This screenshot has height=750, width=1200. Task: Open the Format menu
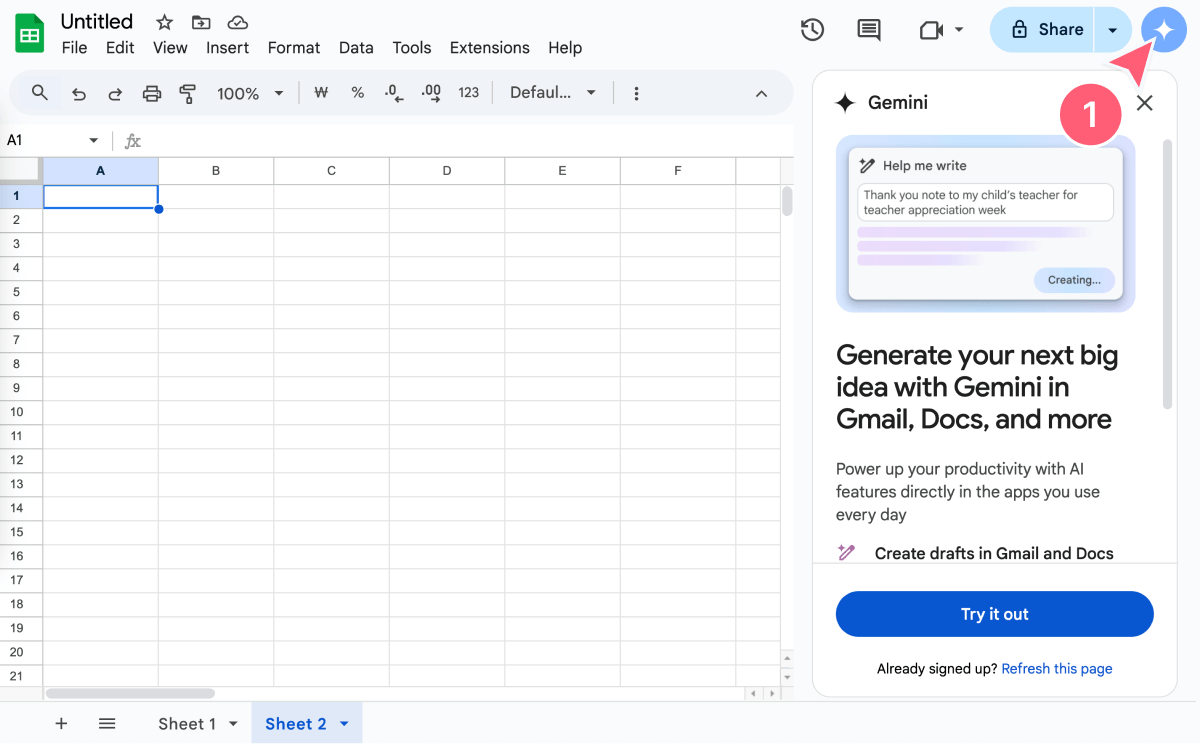[x=294, y=47]
